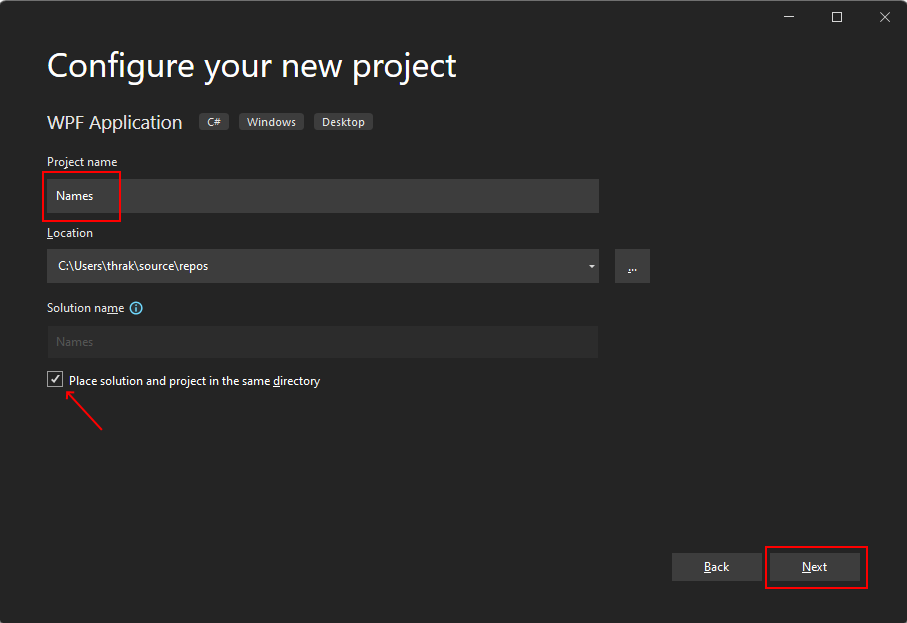Image resolution: width=907 pixels, height=623 pixels.
Task: Click the Project name label
Action: 81,161
